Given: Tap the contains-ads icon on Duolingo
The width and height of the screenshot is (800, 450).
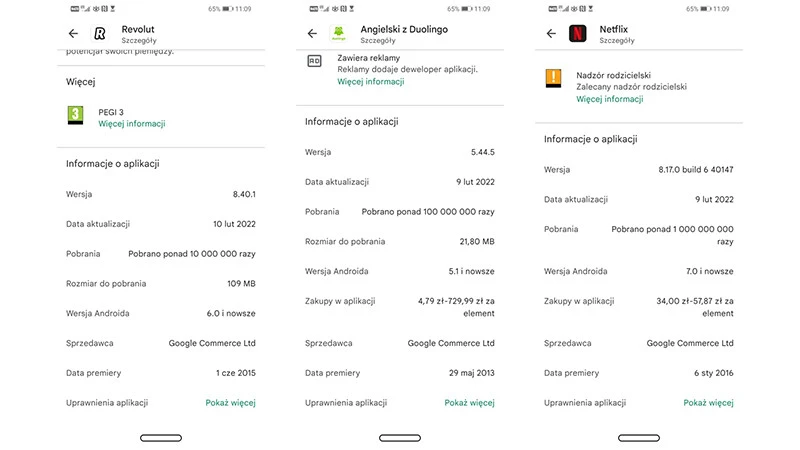Looking at the screenshot, I should coord(315,62).
